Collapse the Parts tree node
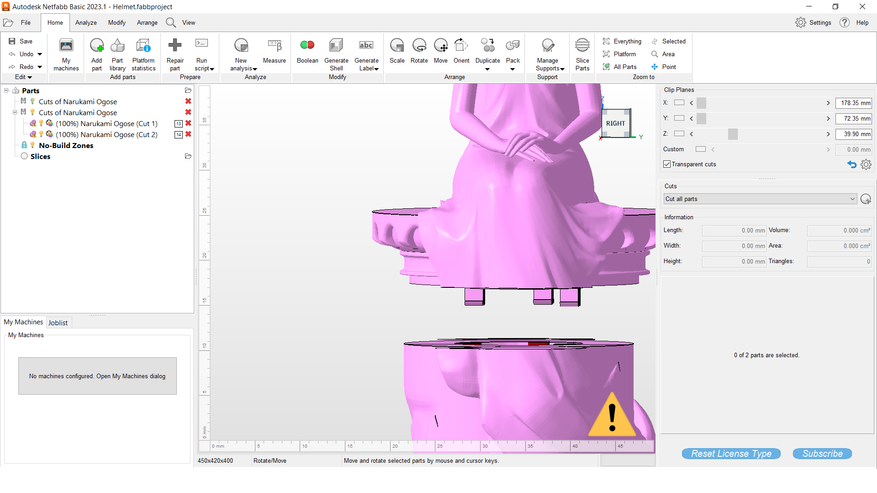This screenshot has width=877, height=493. (6, 91)
